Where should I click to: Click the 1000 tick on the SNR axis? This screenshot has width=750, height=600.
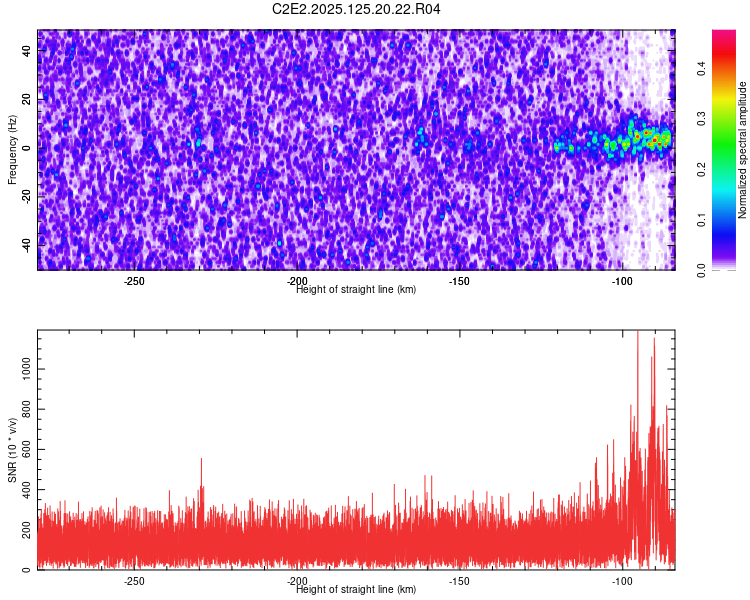click(x=26, y=369)
